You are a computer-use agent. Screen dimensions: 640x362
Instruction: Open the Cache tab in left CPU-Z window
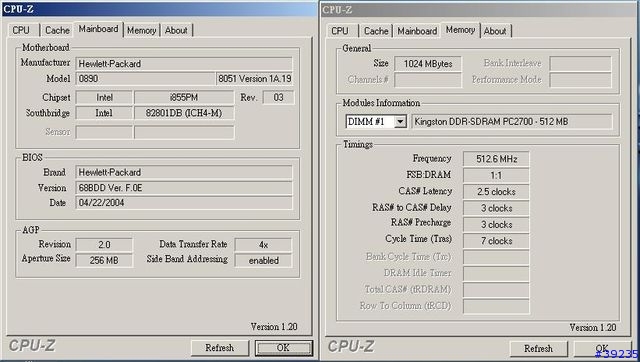tap(57, 30)
